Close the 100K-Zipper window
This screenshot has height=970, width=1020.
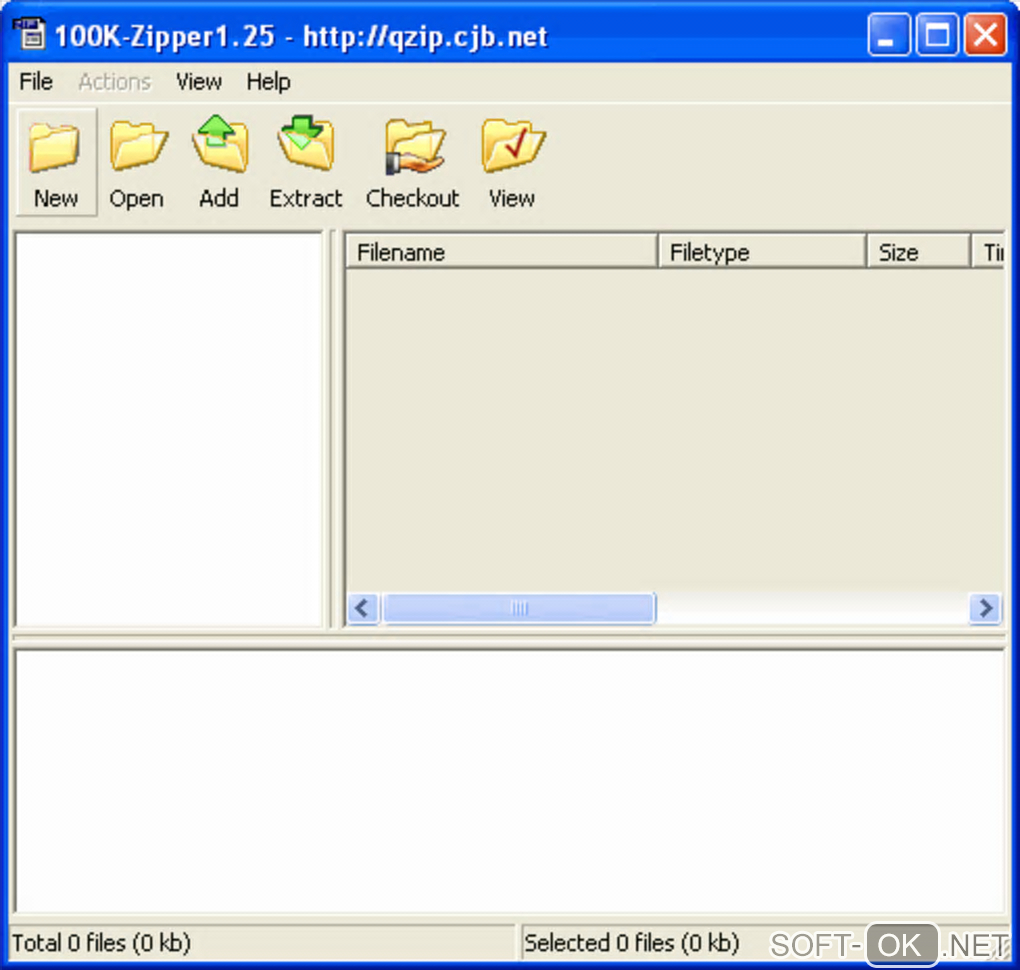(986, 34)
